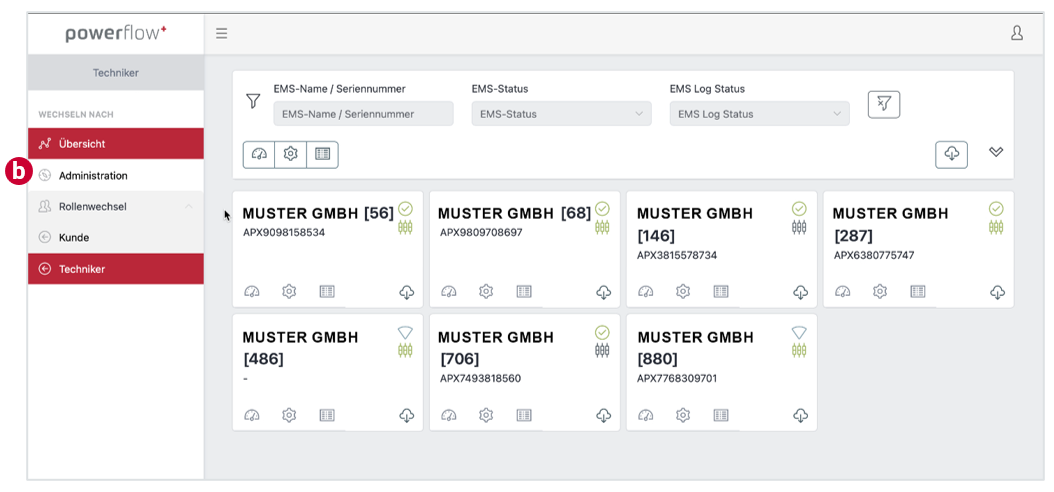Switch toolbar view to dashboard gauge
Screen dimensions: 1054x492
click(259, 154)
